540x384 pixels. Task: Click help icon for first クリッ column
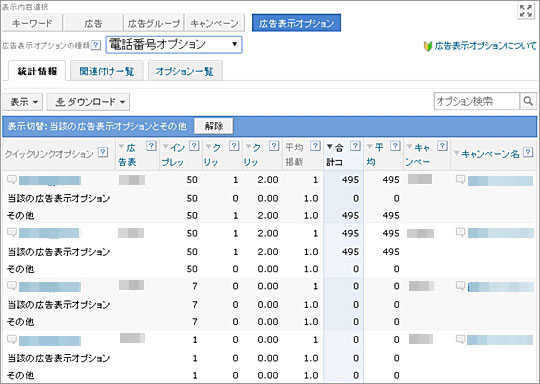click(234, 146)
